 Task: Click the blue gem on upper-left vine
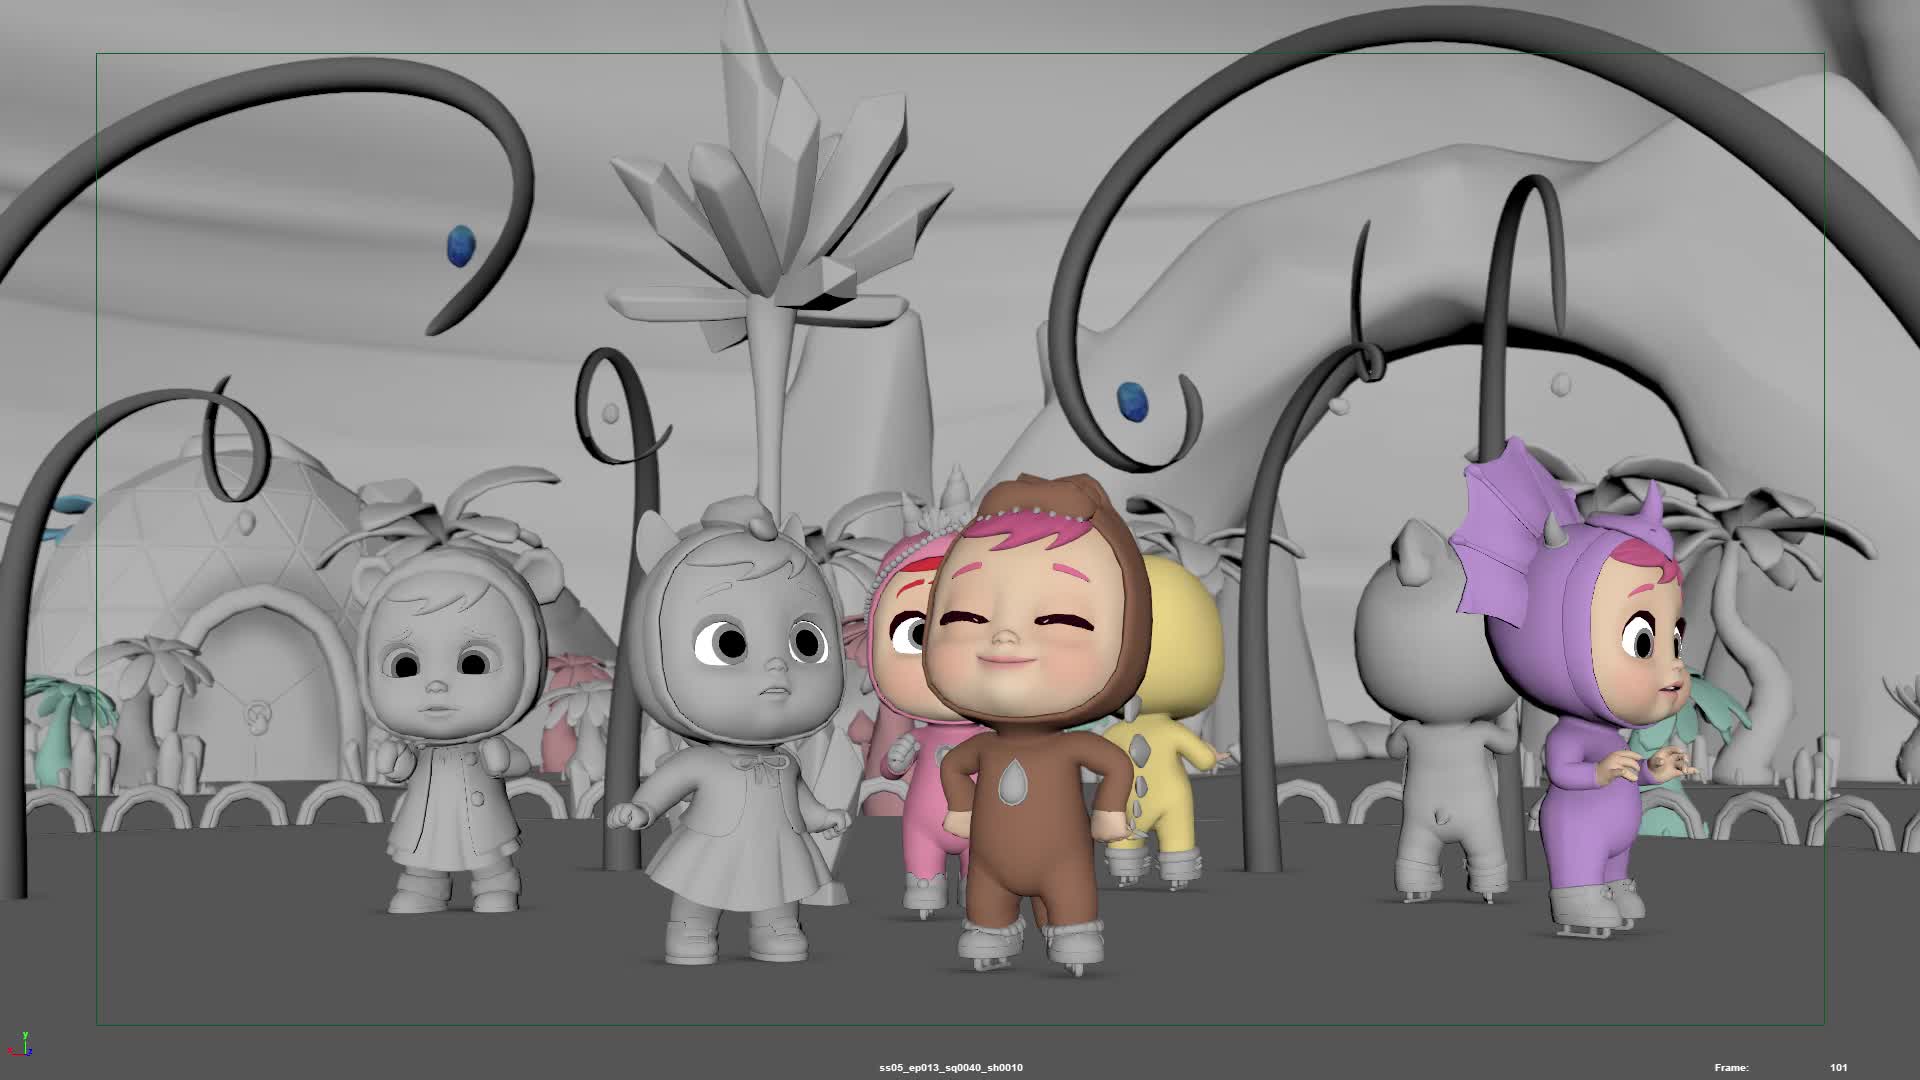tap(460, 247)
